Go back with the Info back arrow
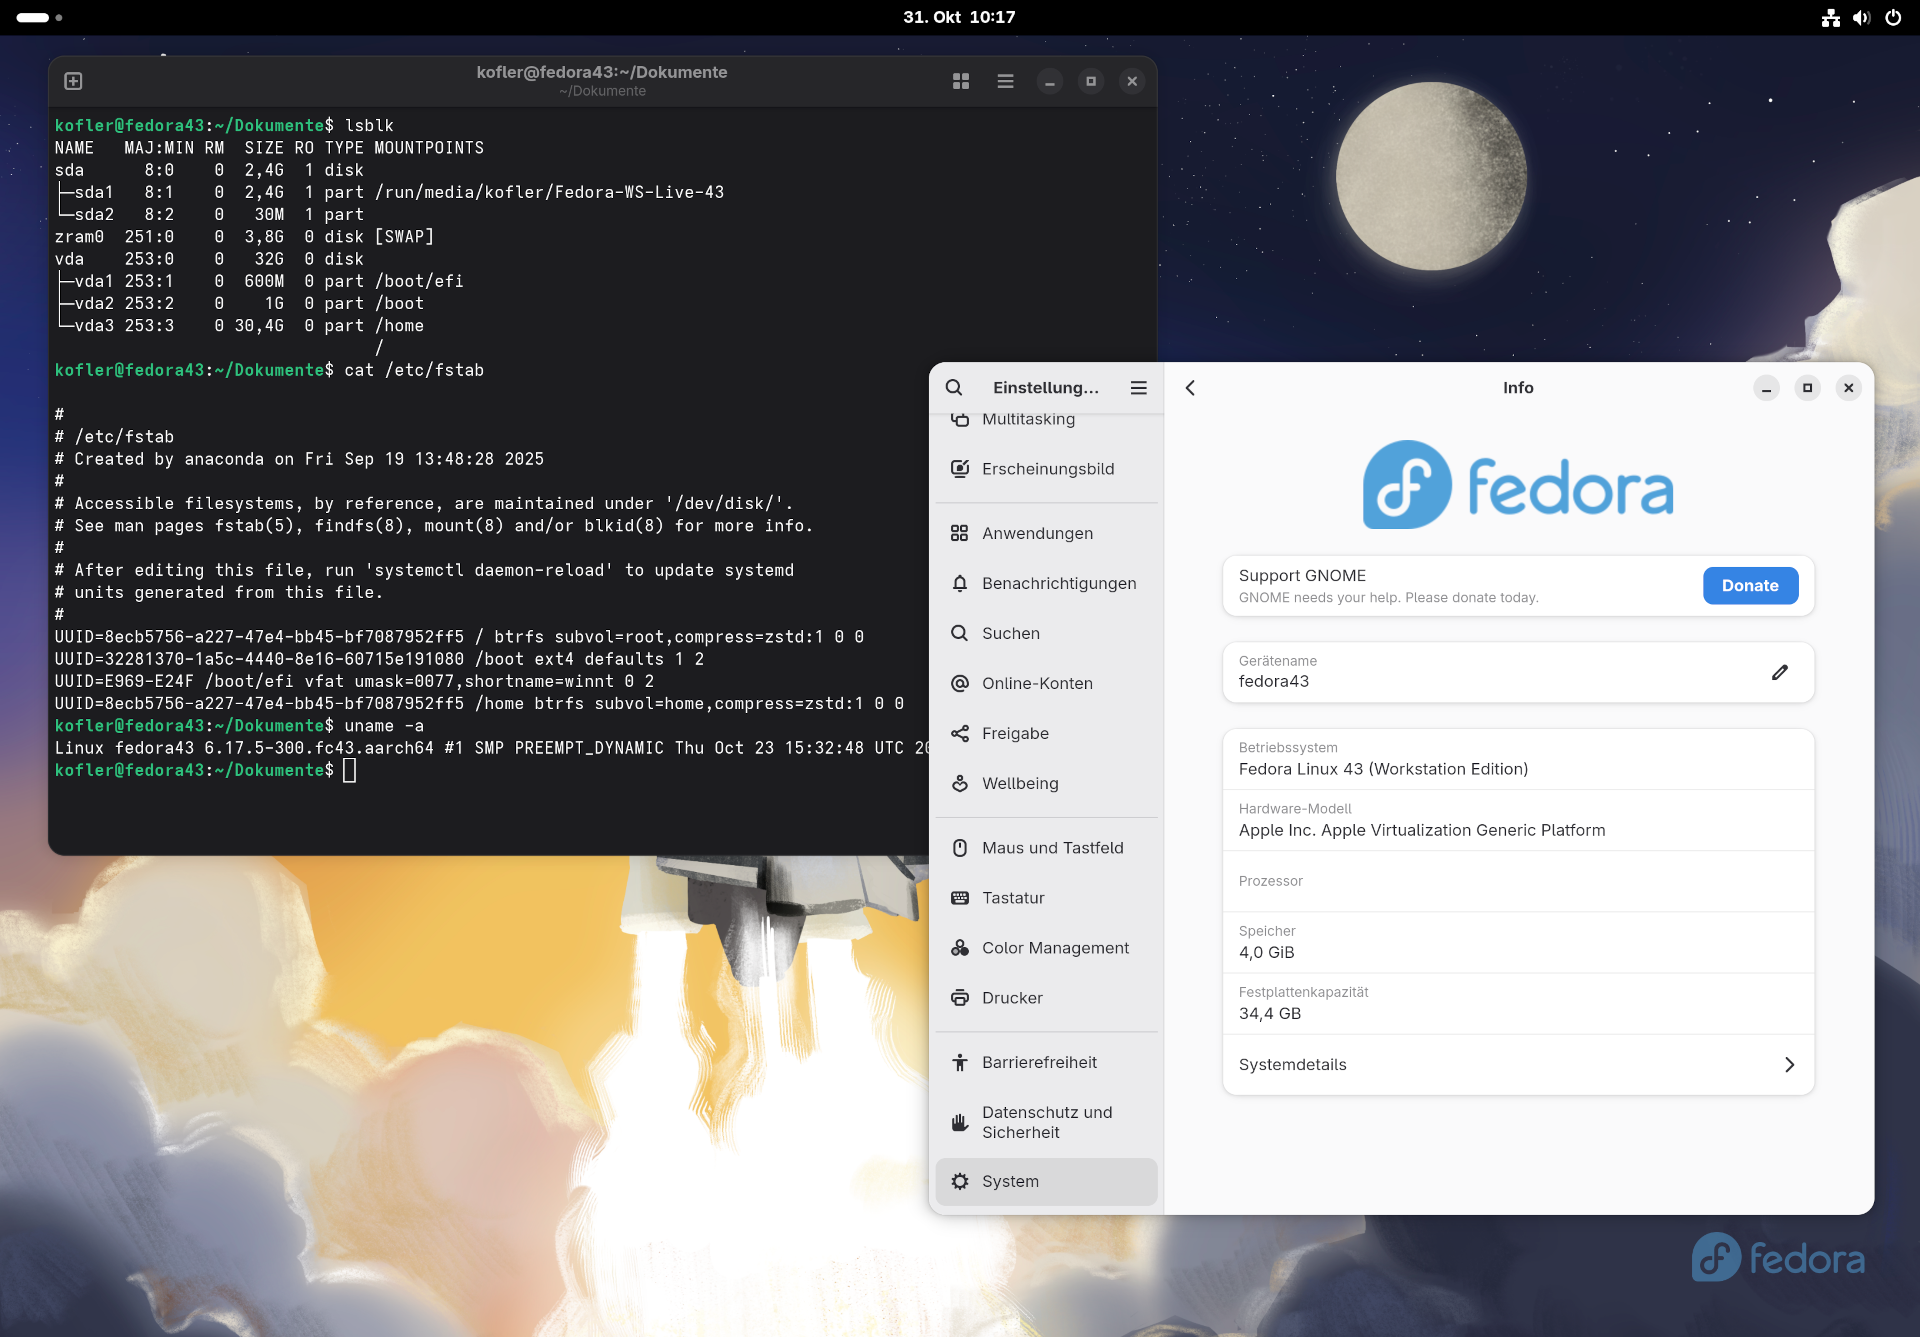This screenshot has width=1920, height=1337. [1190, 388]
